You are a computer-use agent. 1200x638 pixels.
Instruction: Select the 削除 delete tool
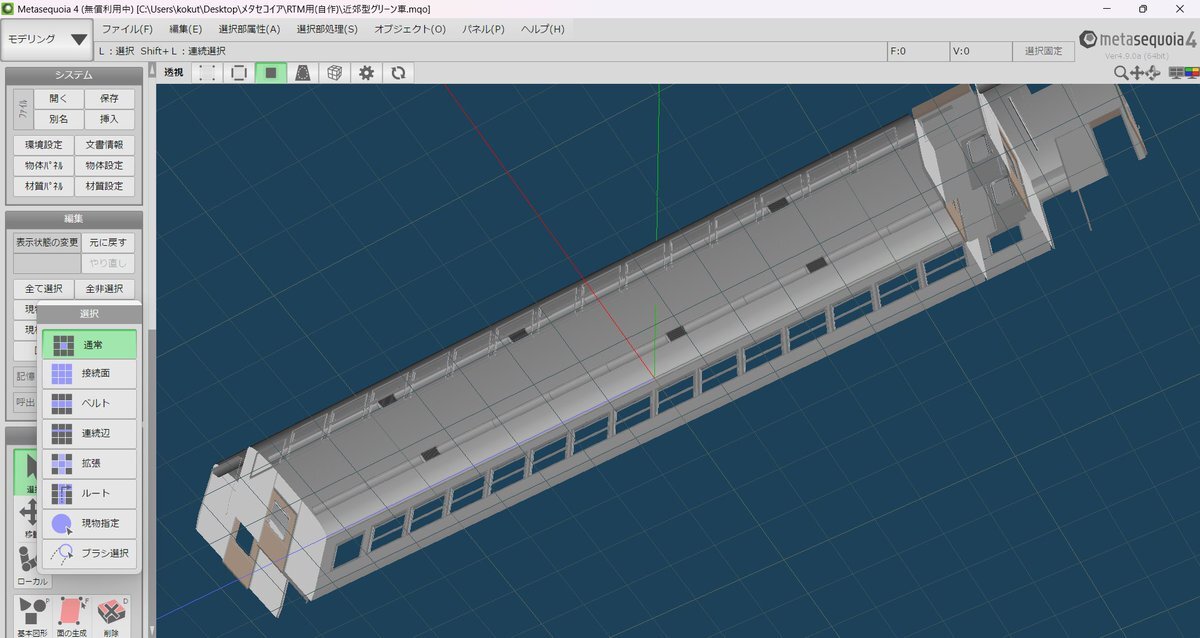point(111,617)
